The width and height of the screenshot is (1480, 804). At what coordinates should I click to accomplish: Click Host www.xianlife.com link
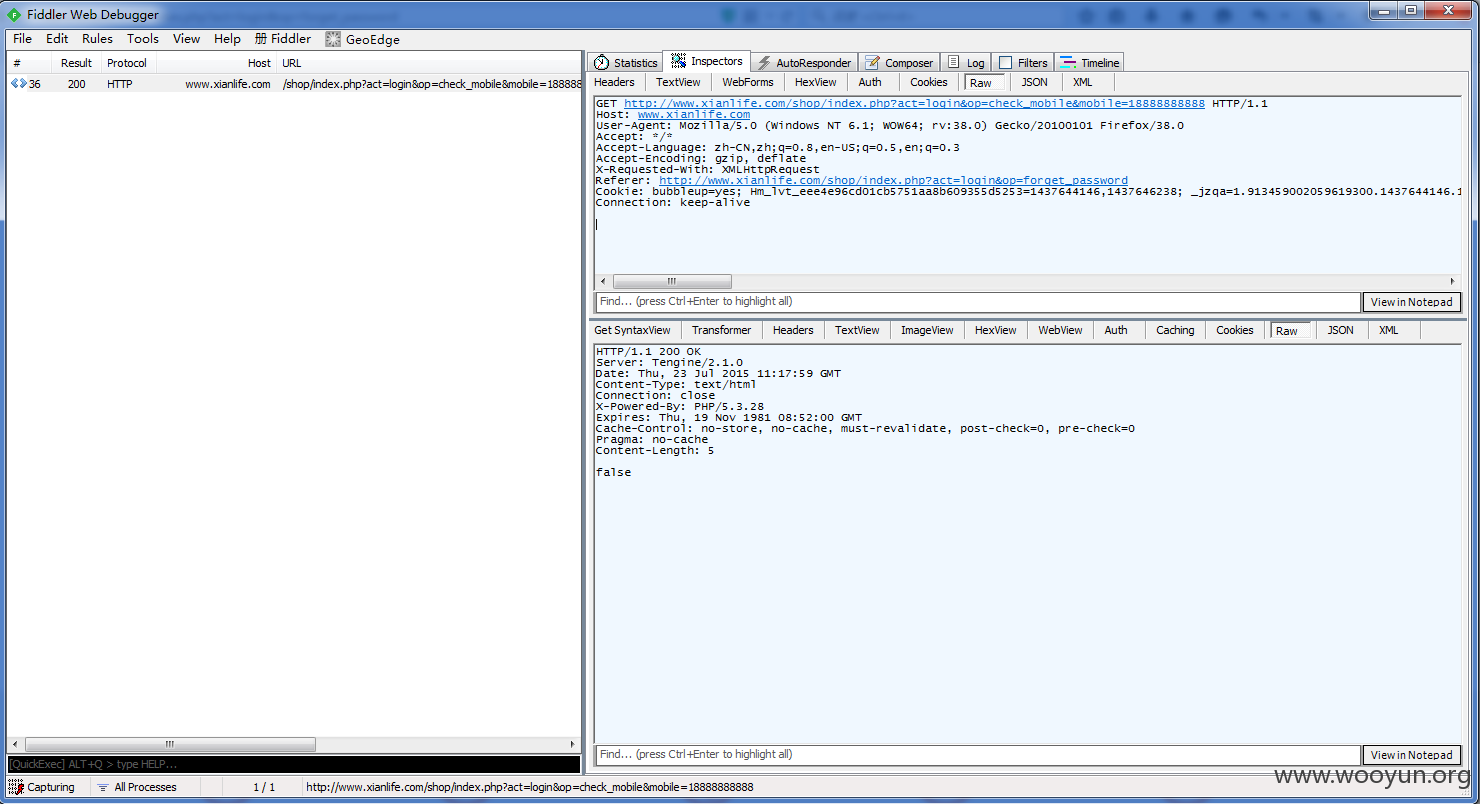(x=693, y=115)
